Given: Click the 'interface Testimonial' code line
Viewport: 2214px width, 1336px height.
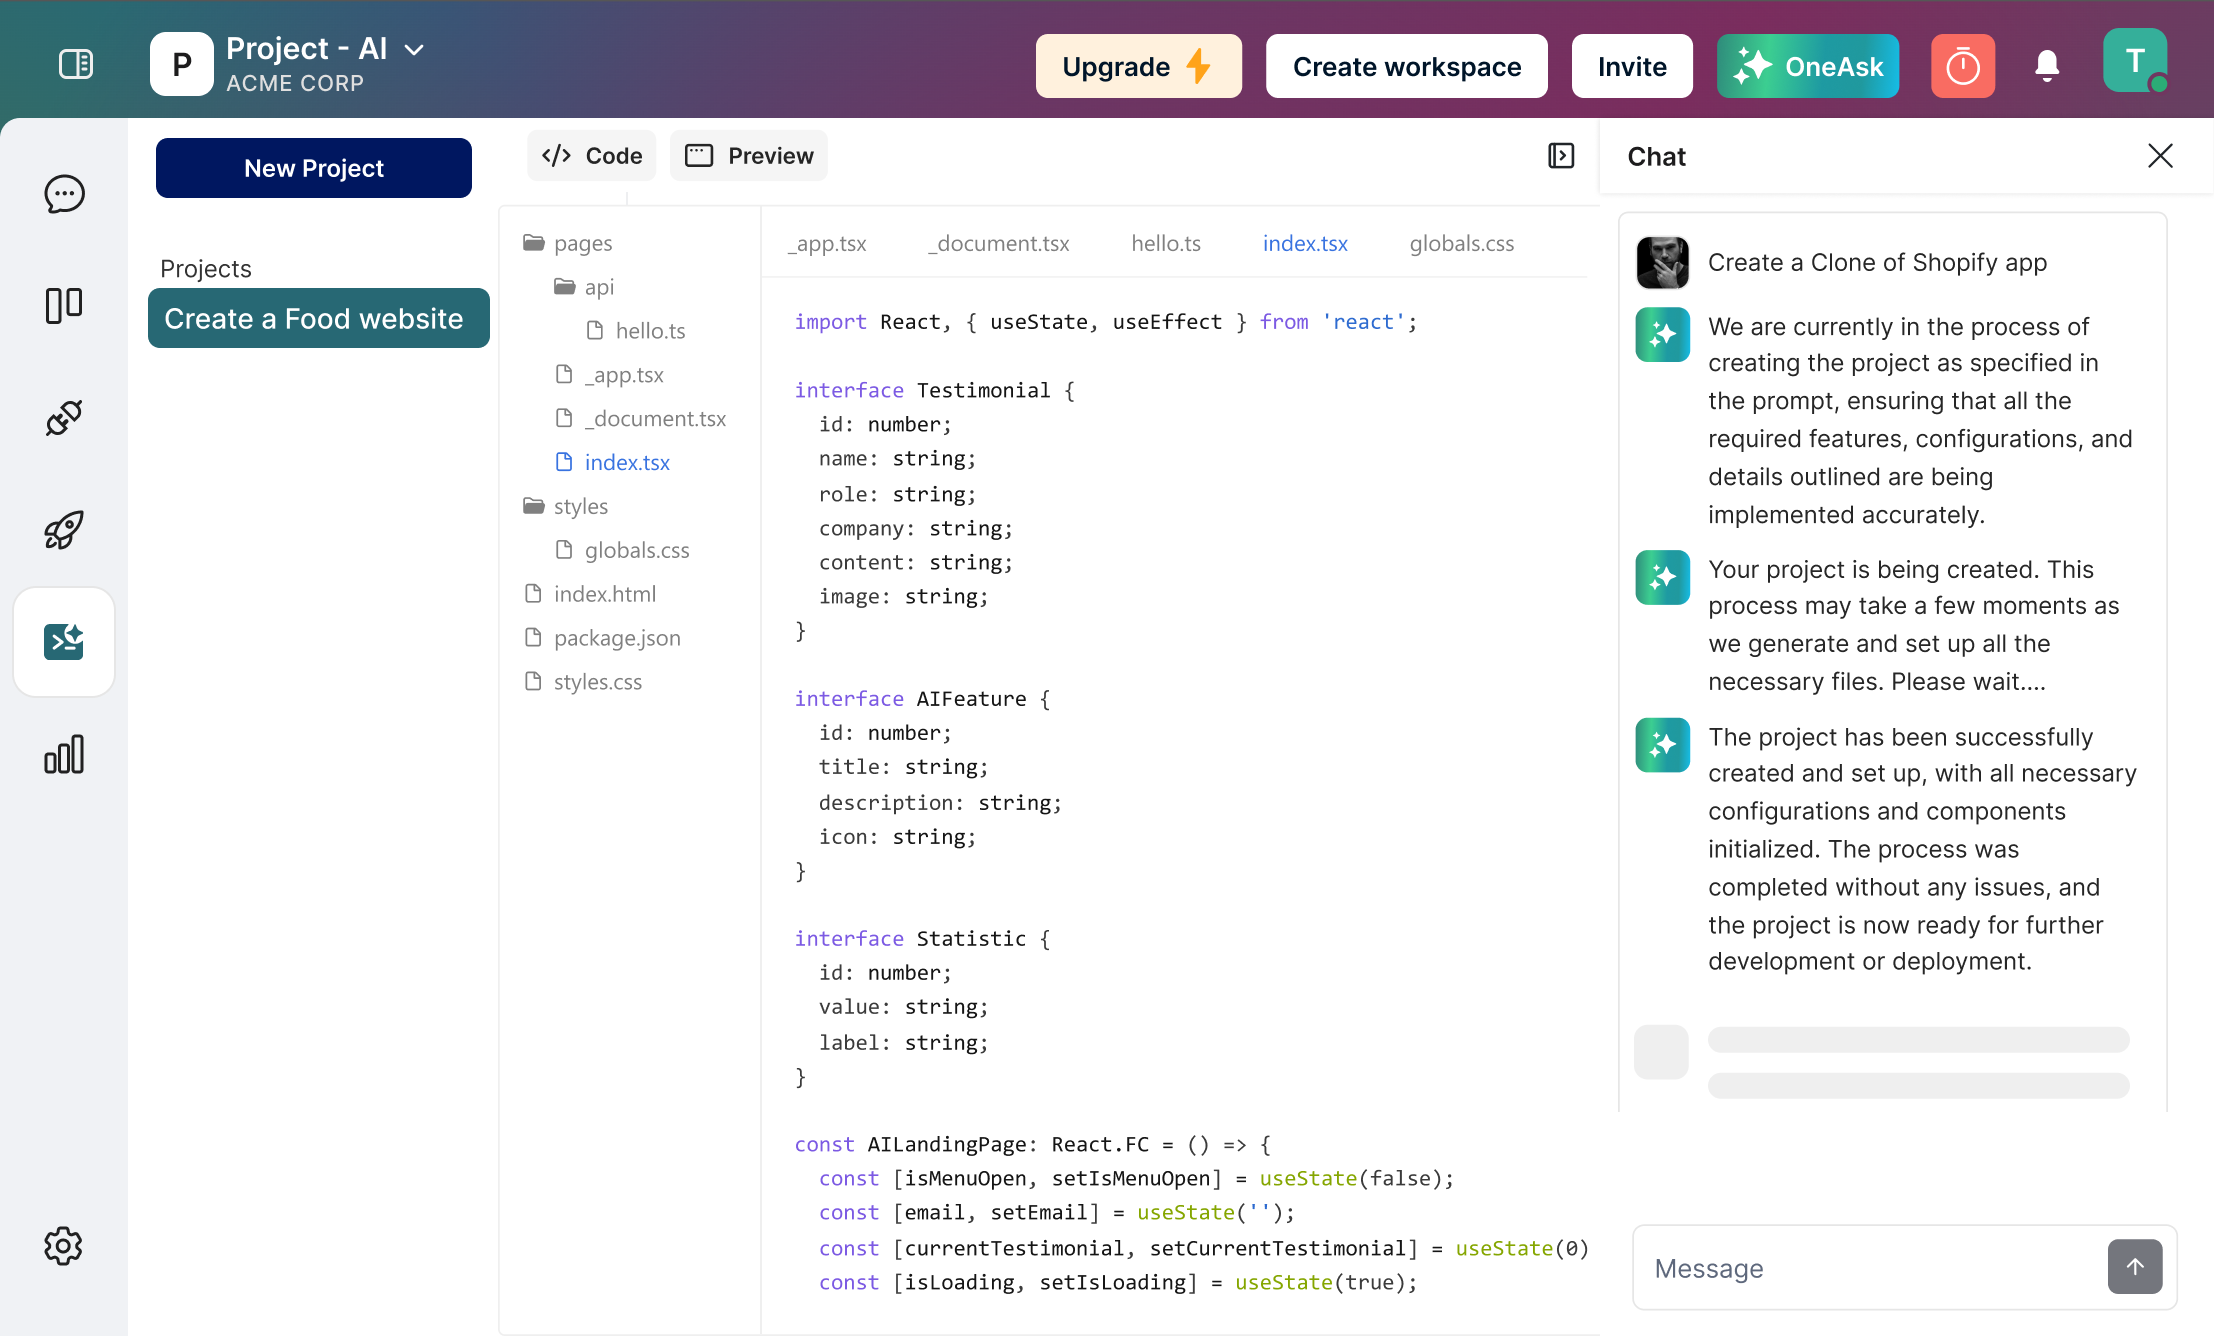Looking at the screenshot, I should [934, 390].
